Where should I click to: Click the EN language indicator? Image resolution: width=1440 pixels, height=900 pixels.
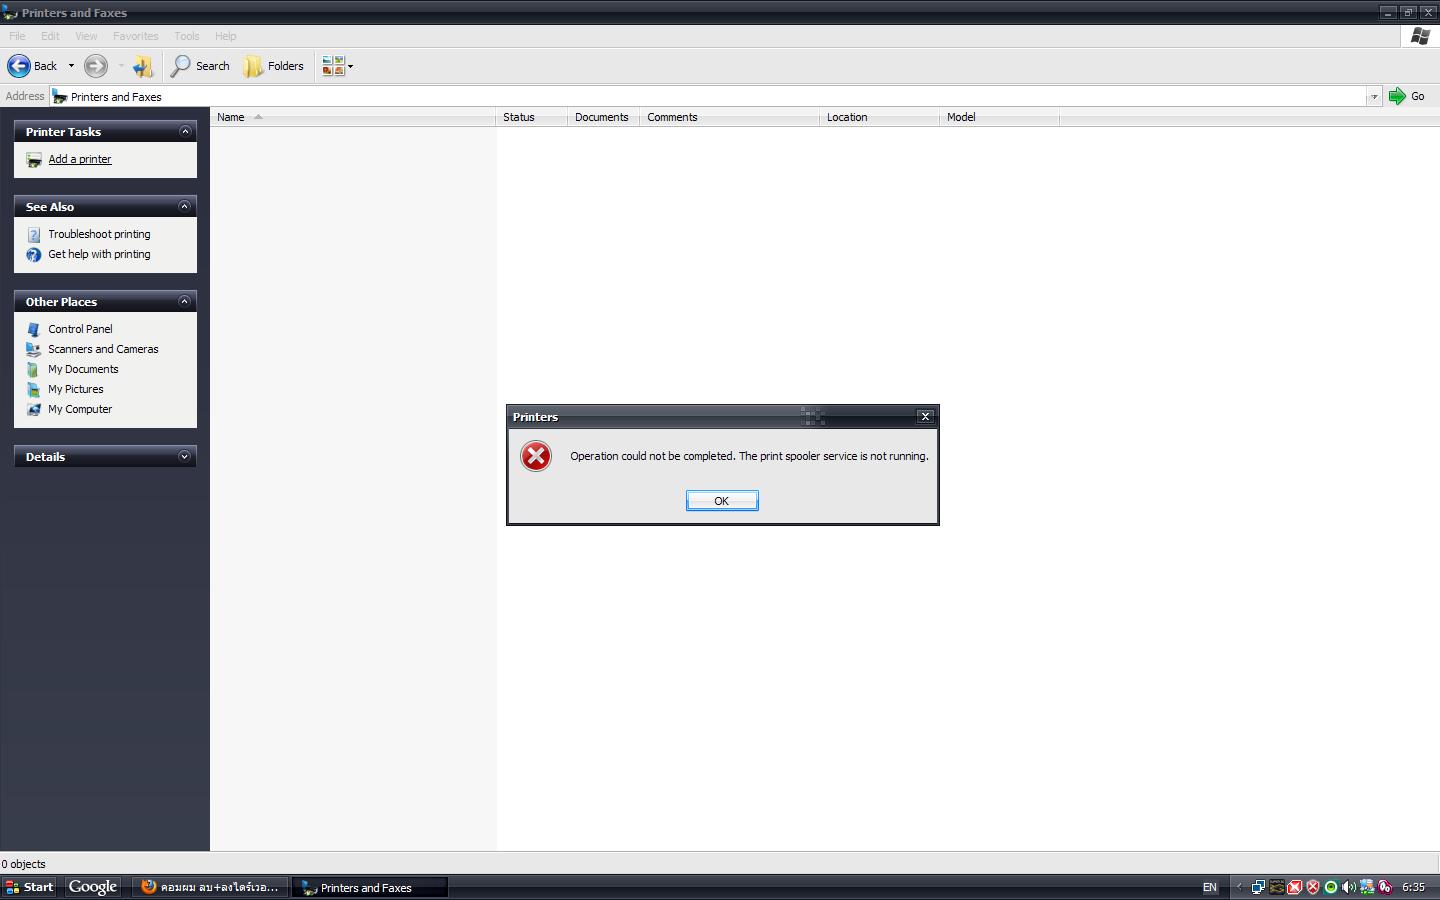pyautogui.click(x=1209, y=887)
